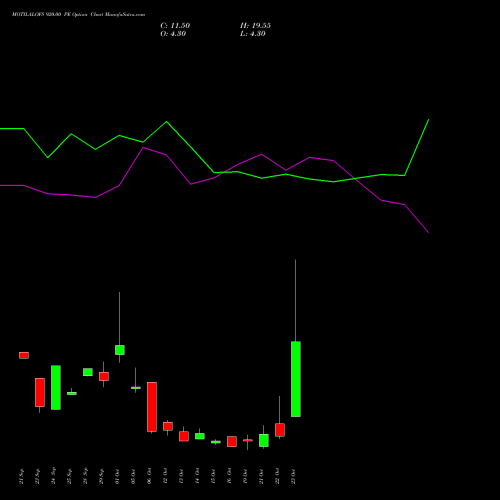Click the red candlestick for 16 Oct

pos(232,441)
